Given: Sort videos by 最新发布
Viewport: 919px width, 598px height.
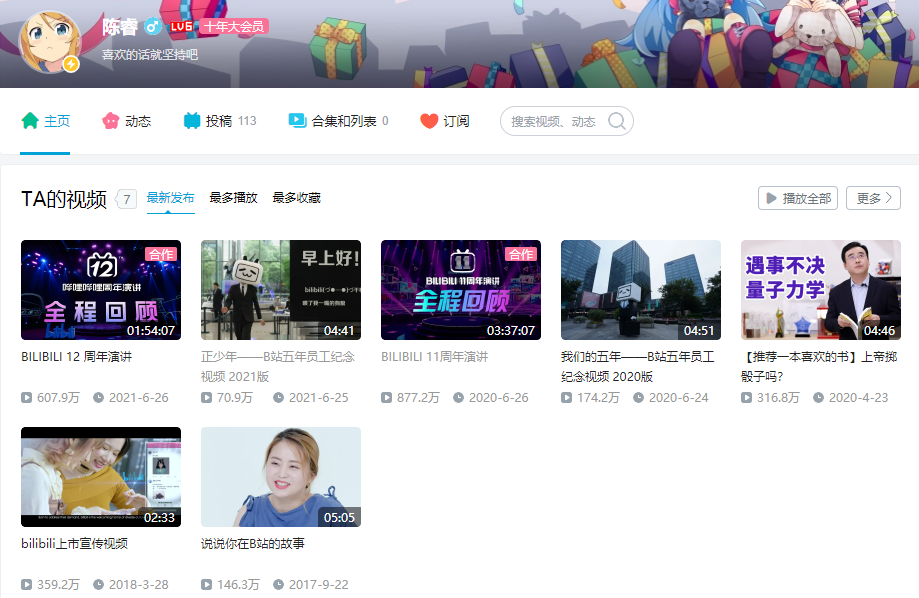Looking at the screenshot, I should coord(170,198).
